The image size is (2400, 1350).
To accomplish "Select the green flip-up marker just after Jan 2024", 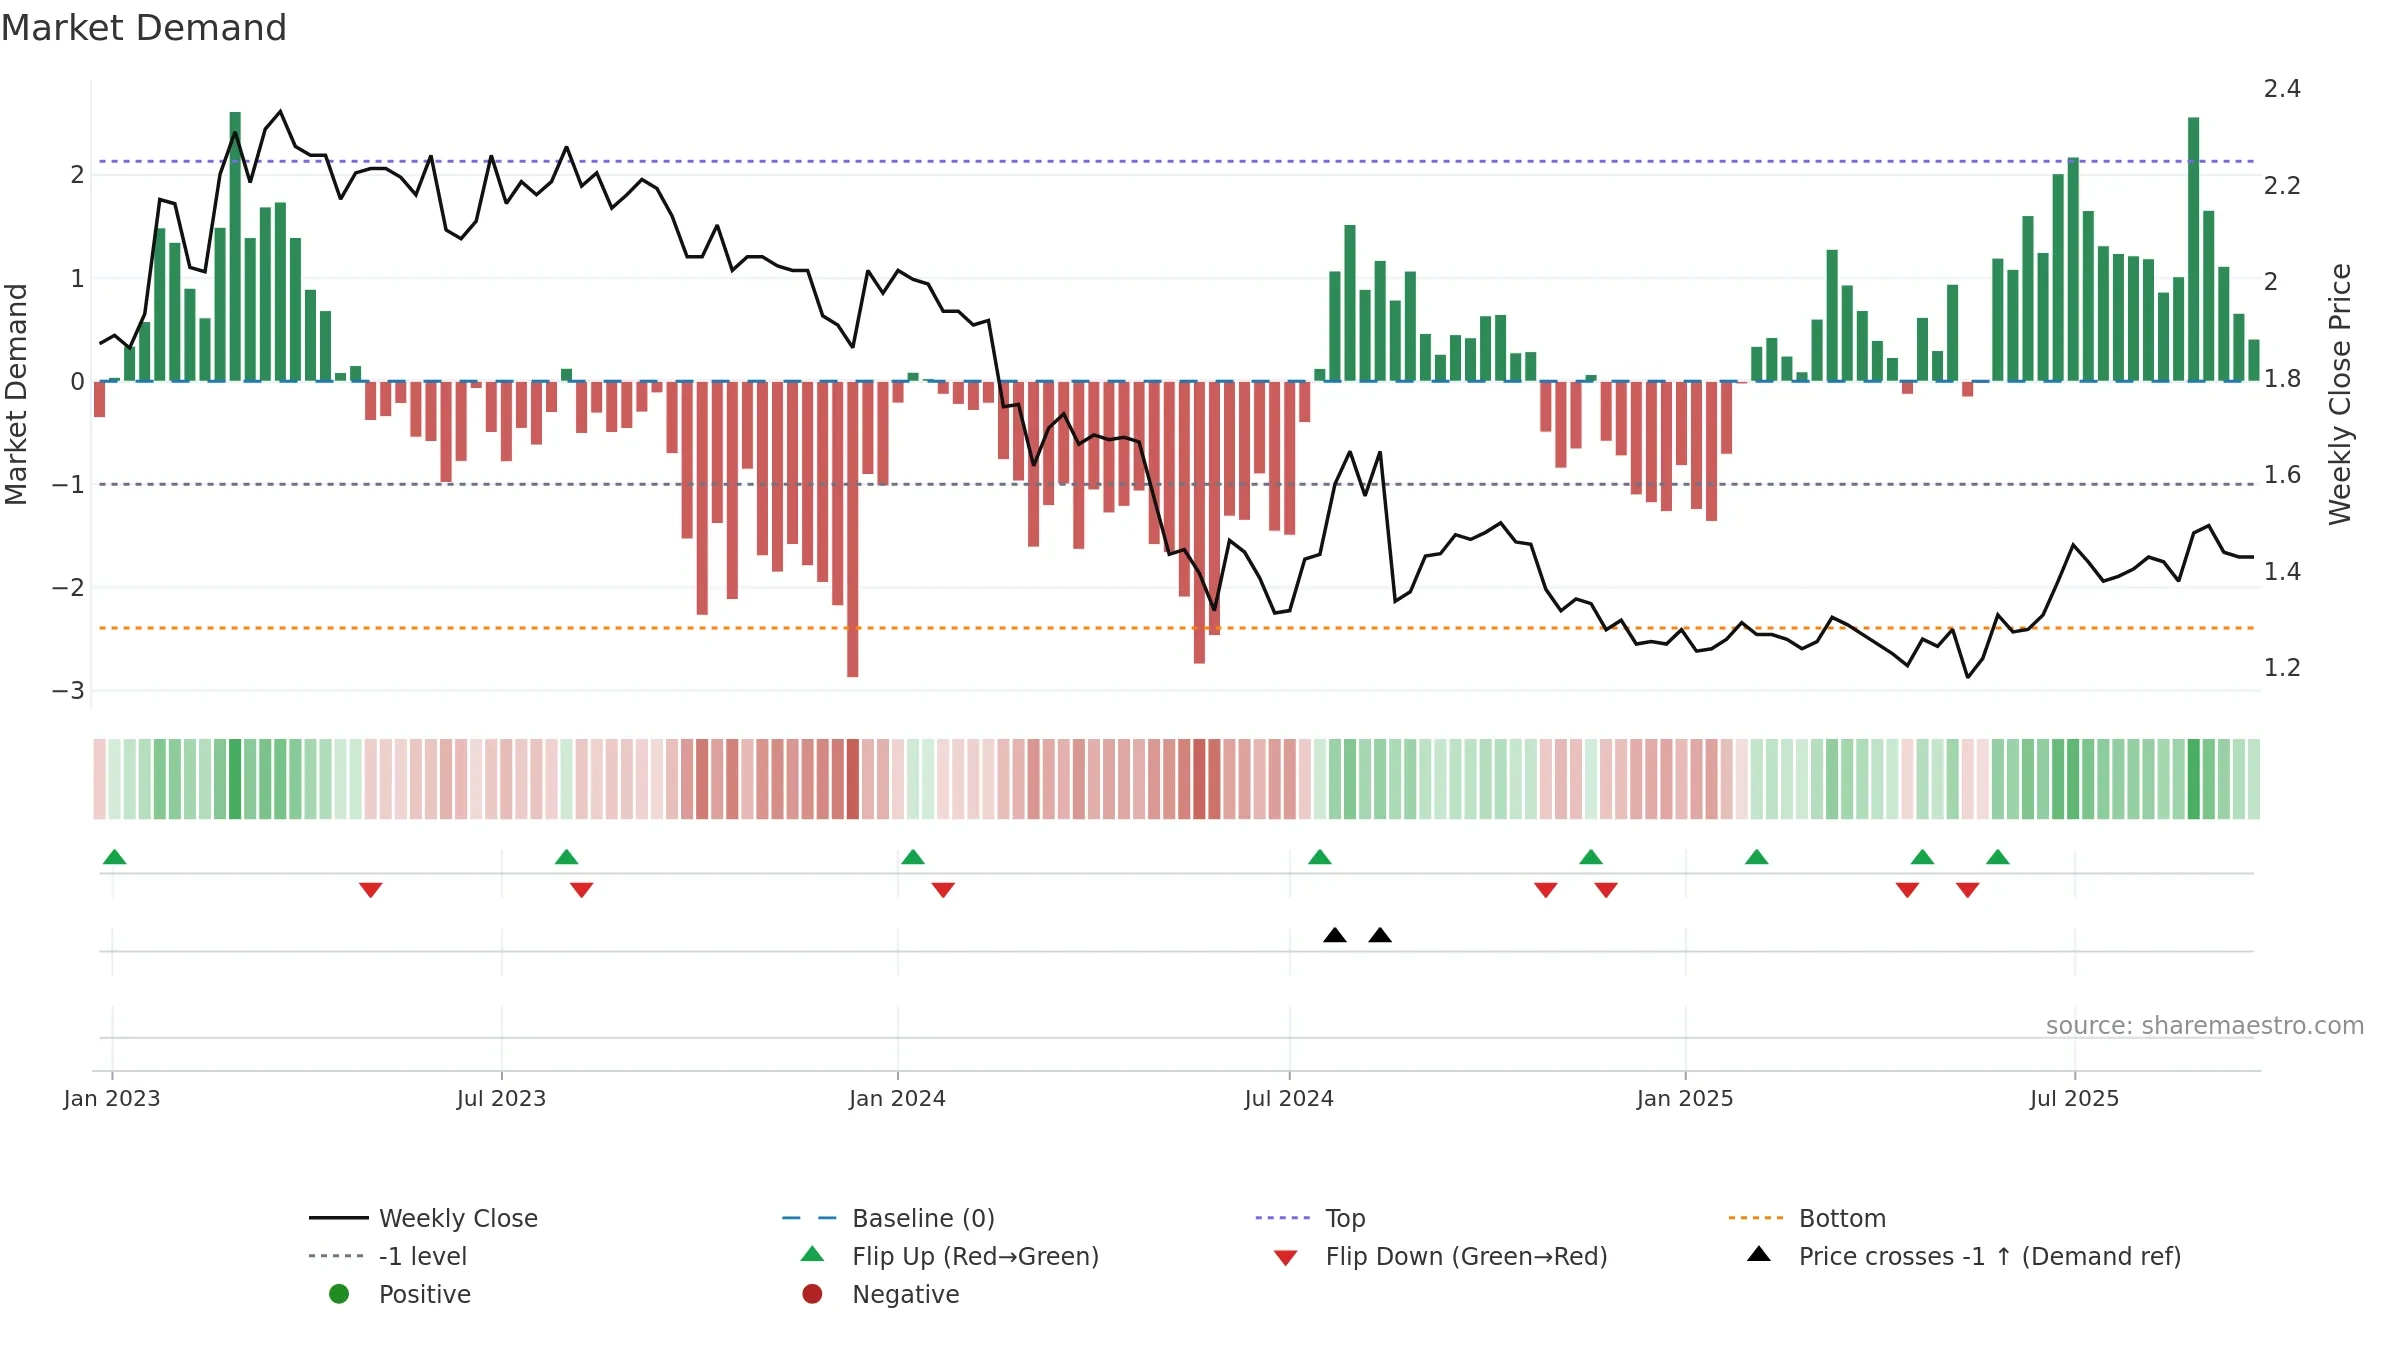I will click(x=913, y=857).
